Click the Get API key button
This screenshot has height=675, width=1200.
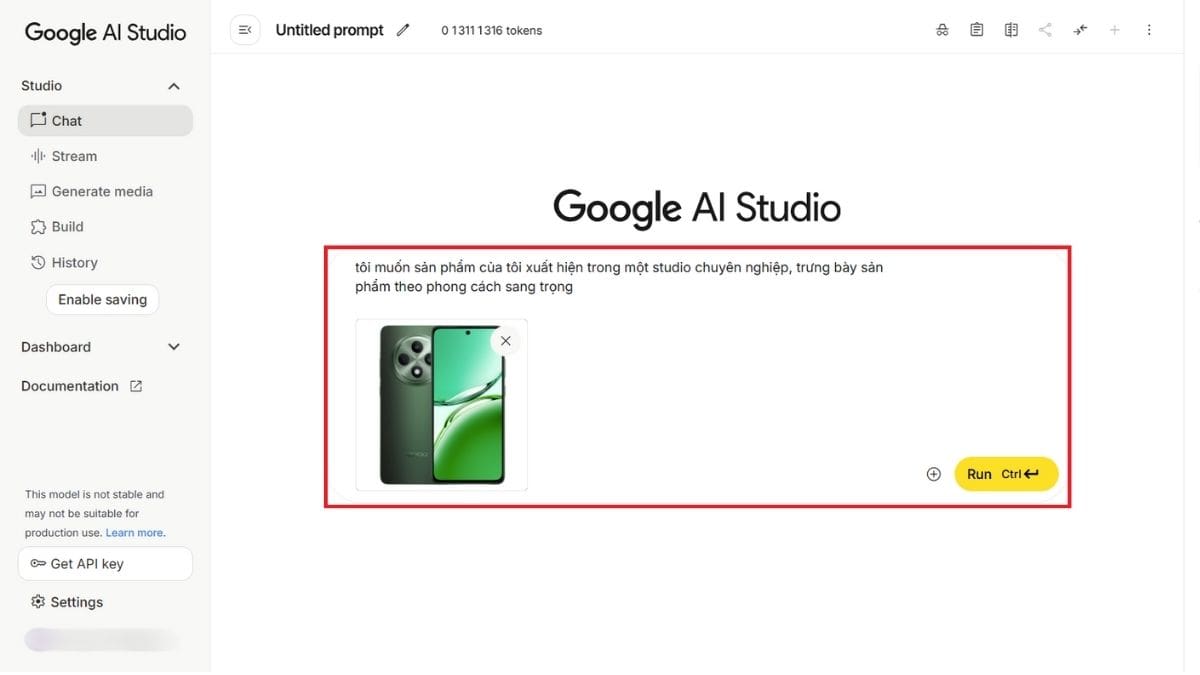pyautogui.click(x=105, y=563)
